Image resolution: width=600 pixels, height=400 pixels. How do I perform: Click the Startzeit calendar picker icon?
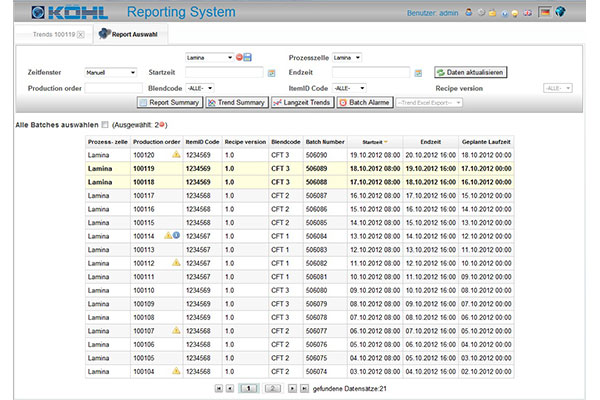(271, 73)
